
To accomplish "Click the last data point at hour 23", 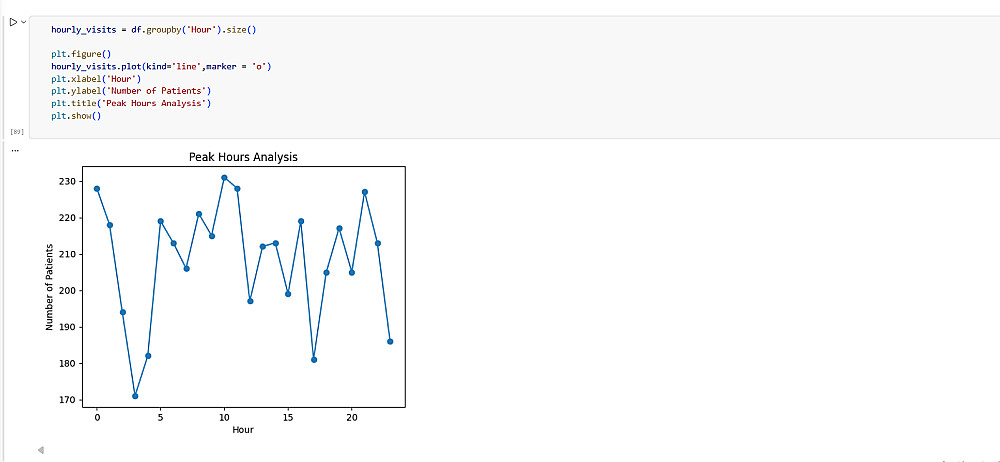I will [x=390, y=342].
